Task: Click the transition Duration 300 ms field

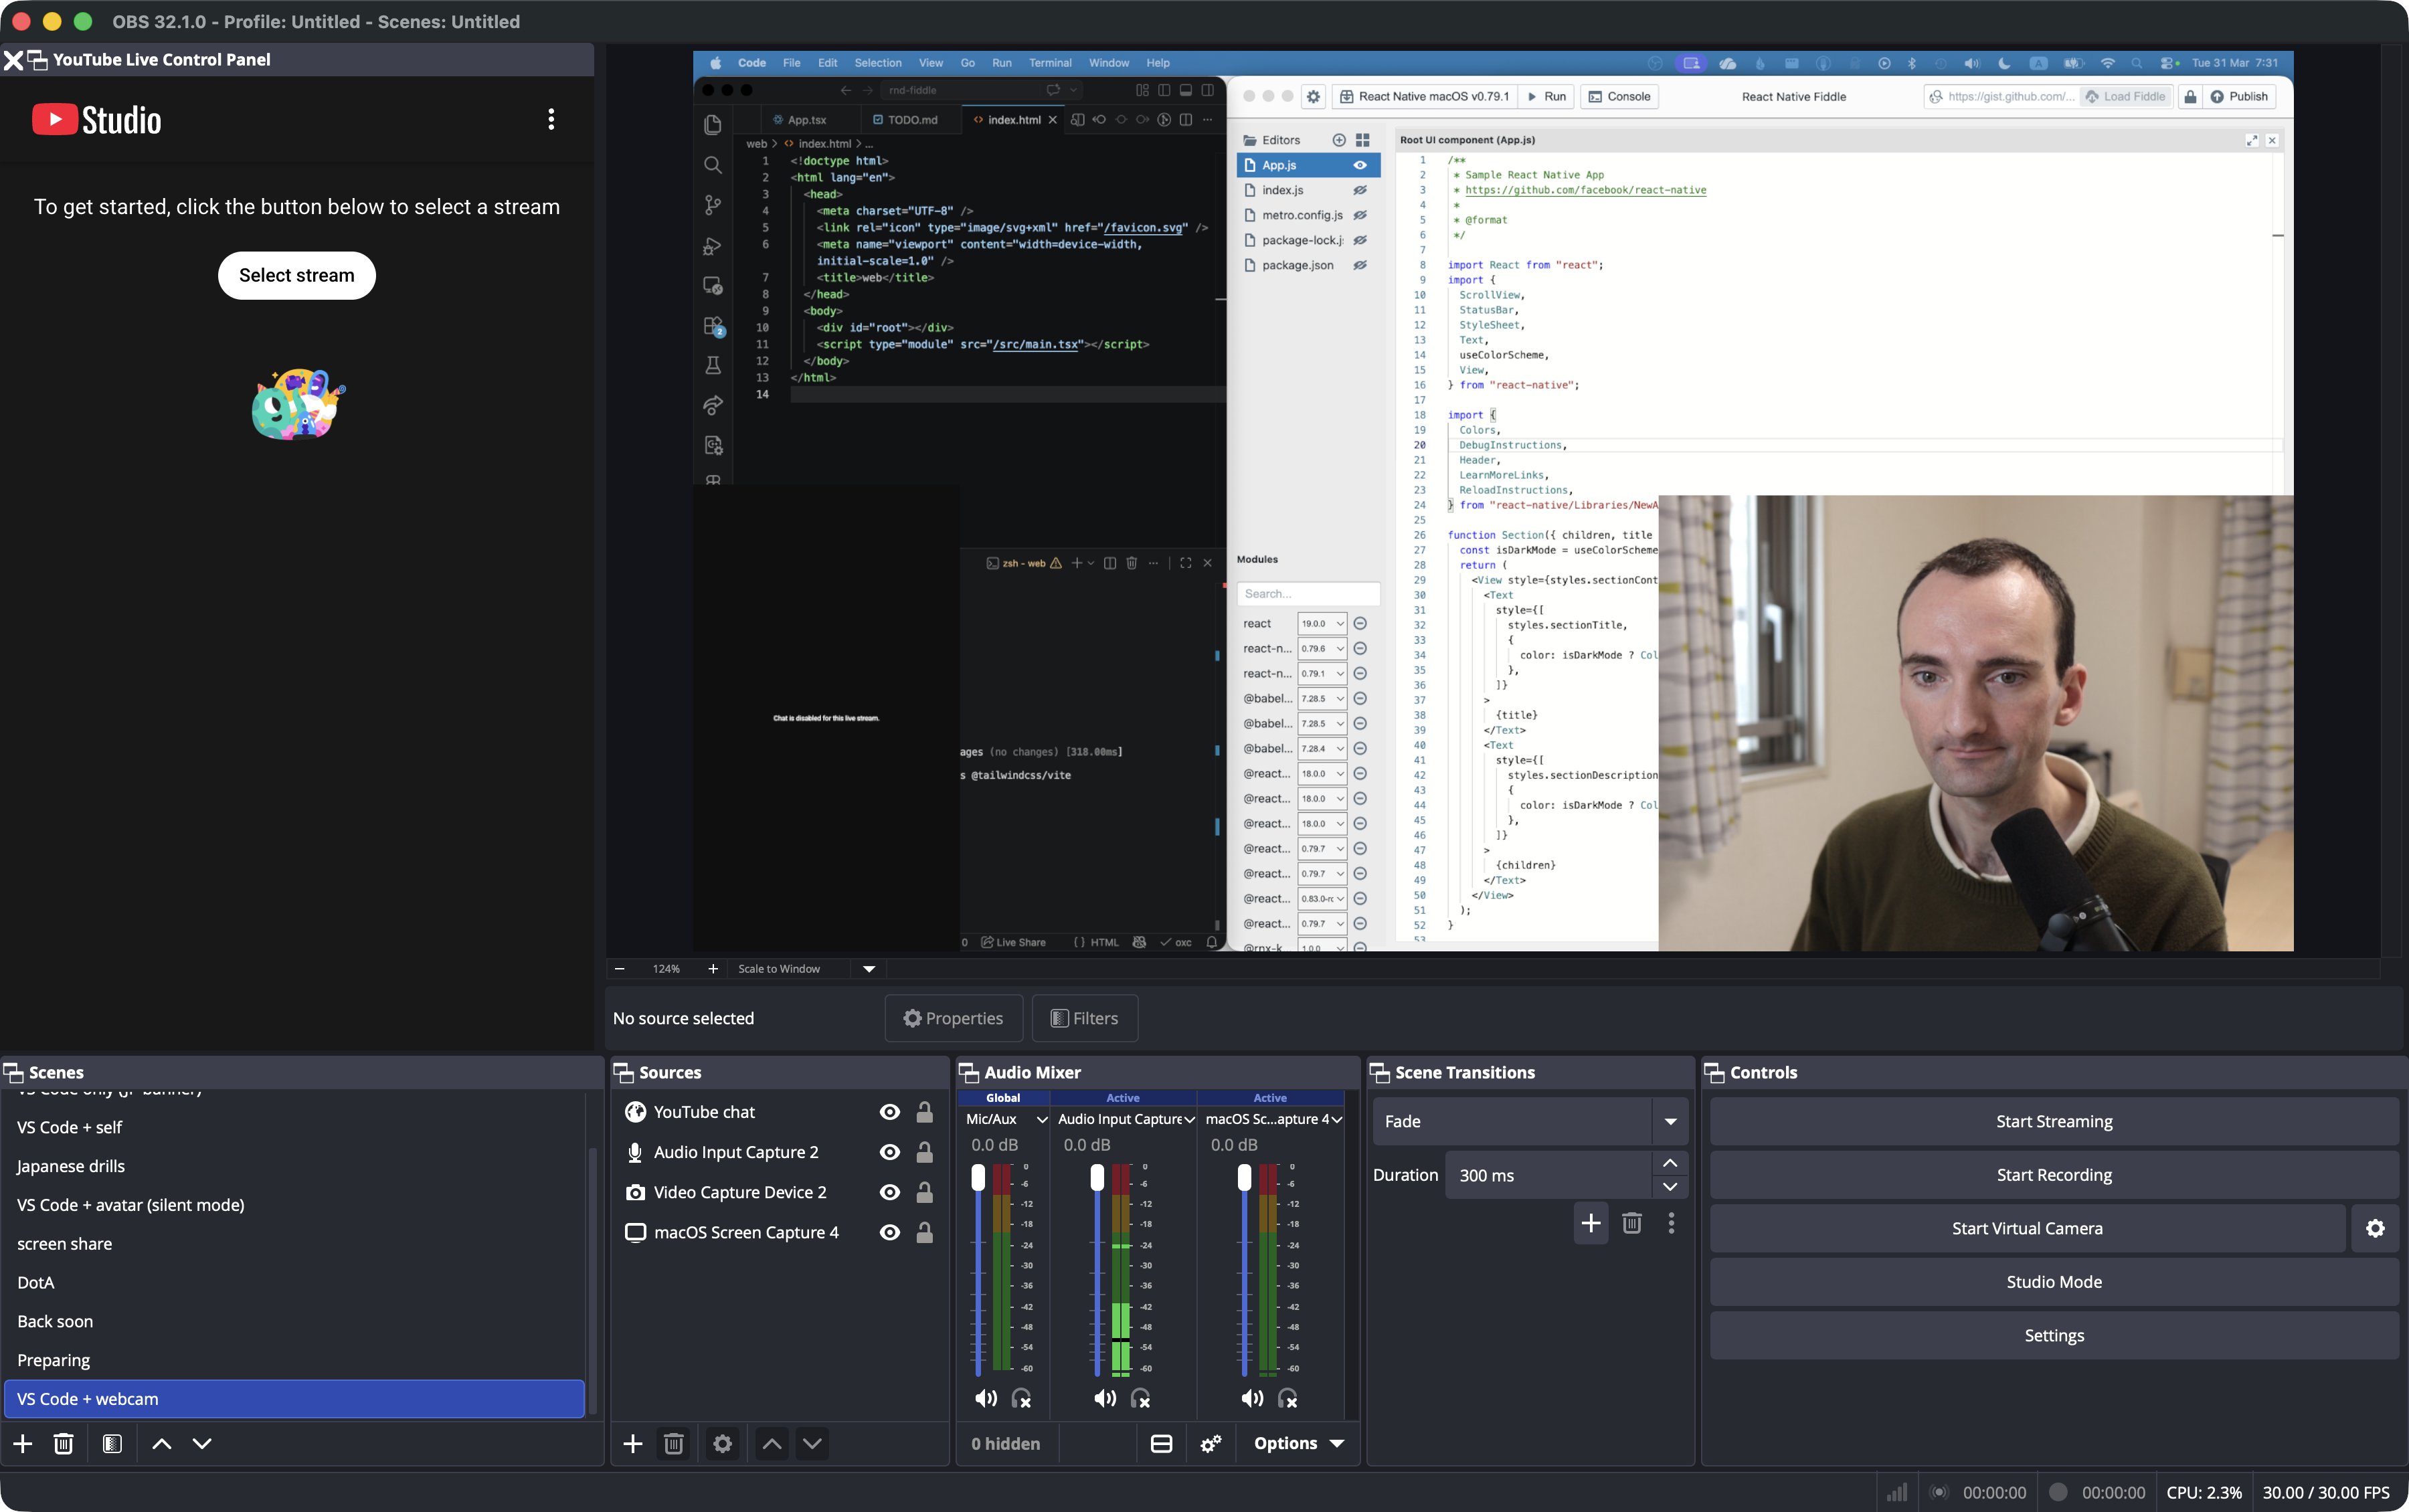Action: point(1548,1175)
